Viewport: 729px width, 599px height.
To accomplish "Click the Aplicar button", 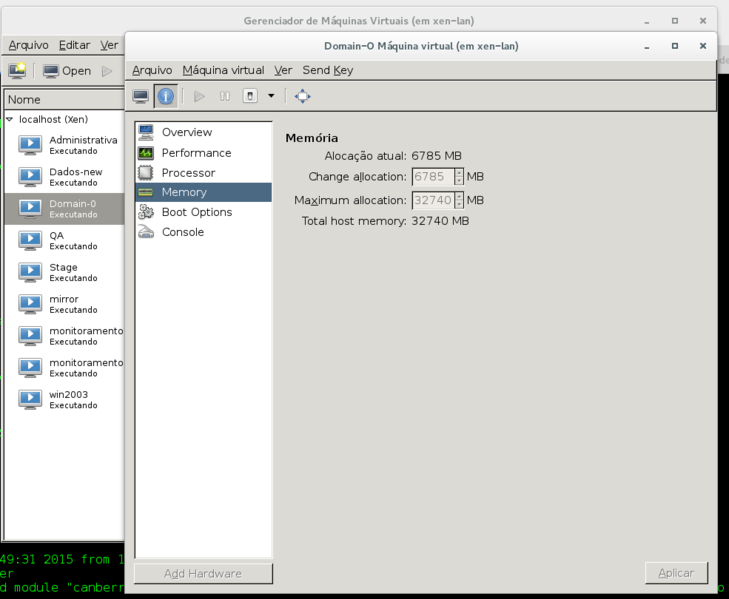I will [x=676, y=573].
